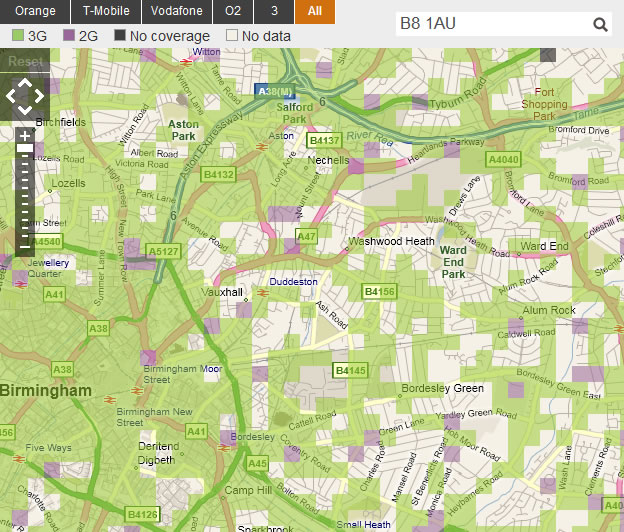
Task: Zoom in with the plus icon
Action: [25, 136]
